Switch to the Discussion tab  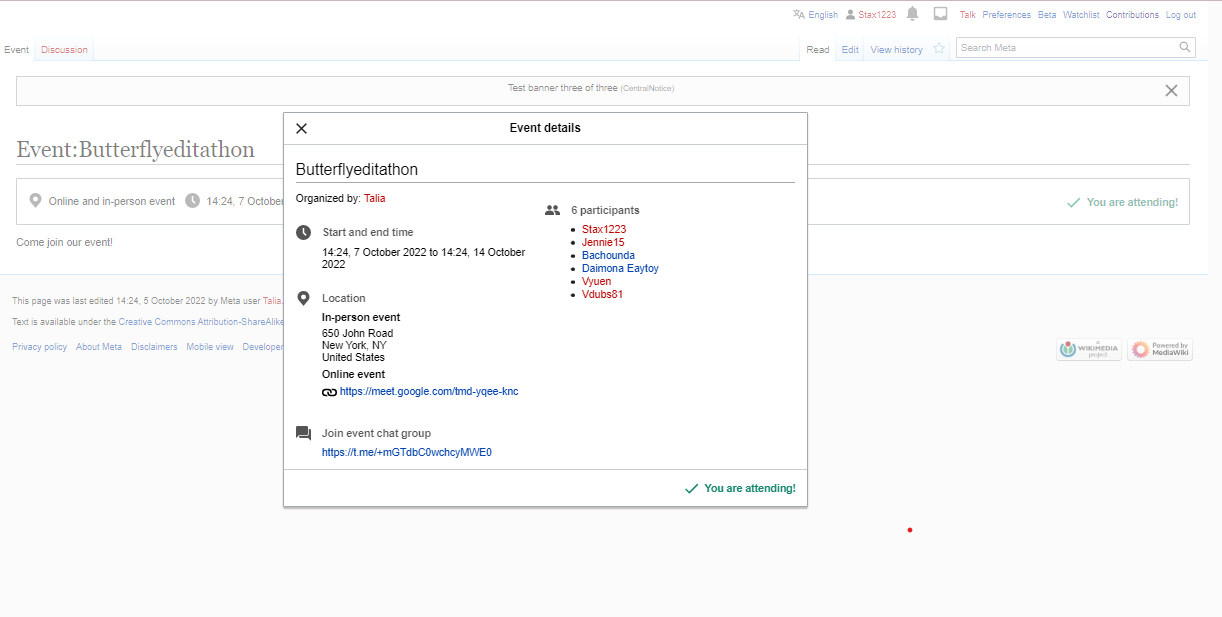coord(64,50)
